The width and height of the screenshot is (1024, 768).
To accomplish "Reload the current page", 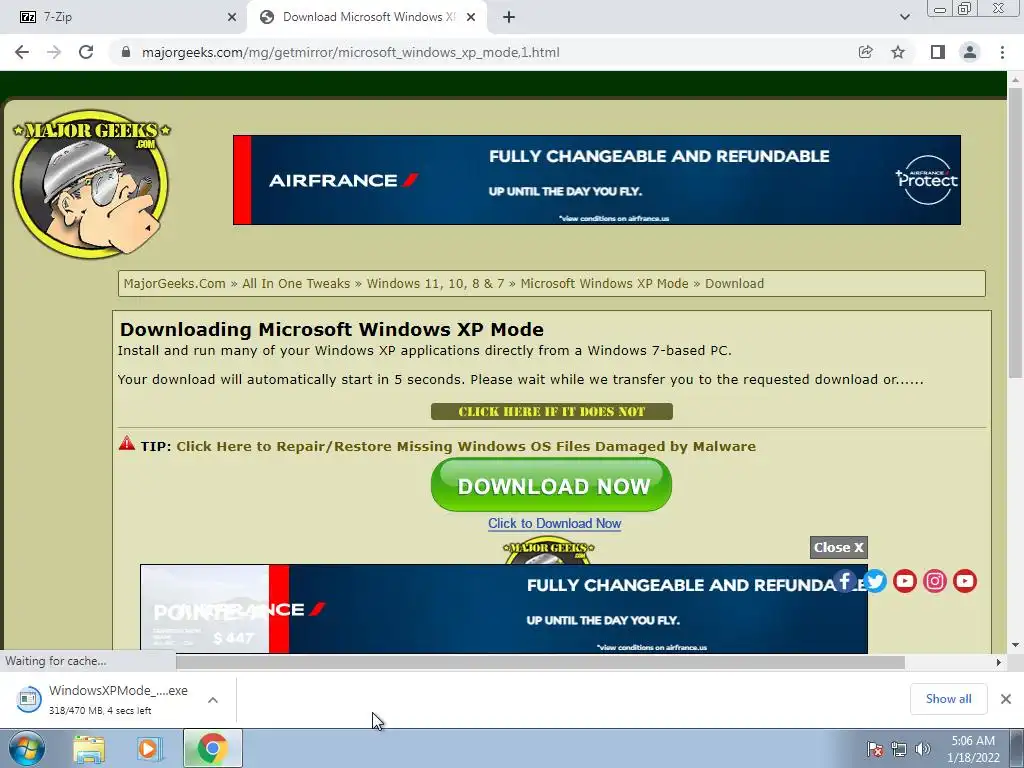I will click(x=86, y=52).
